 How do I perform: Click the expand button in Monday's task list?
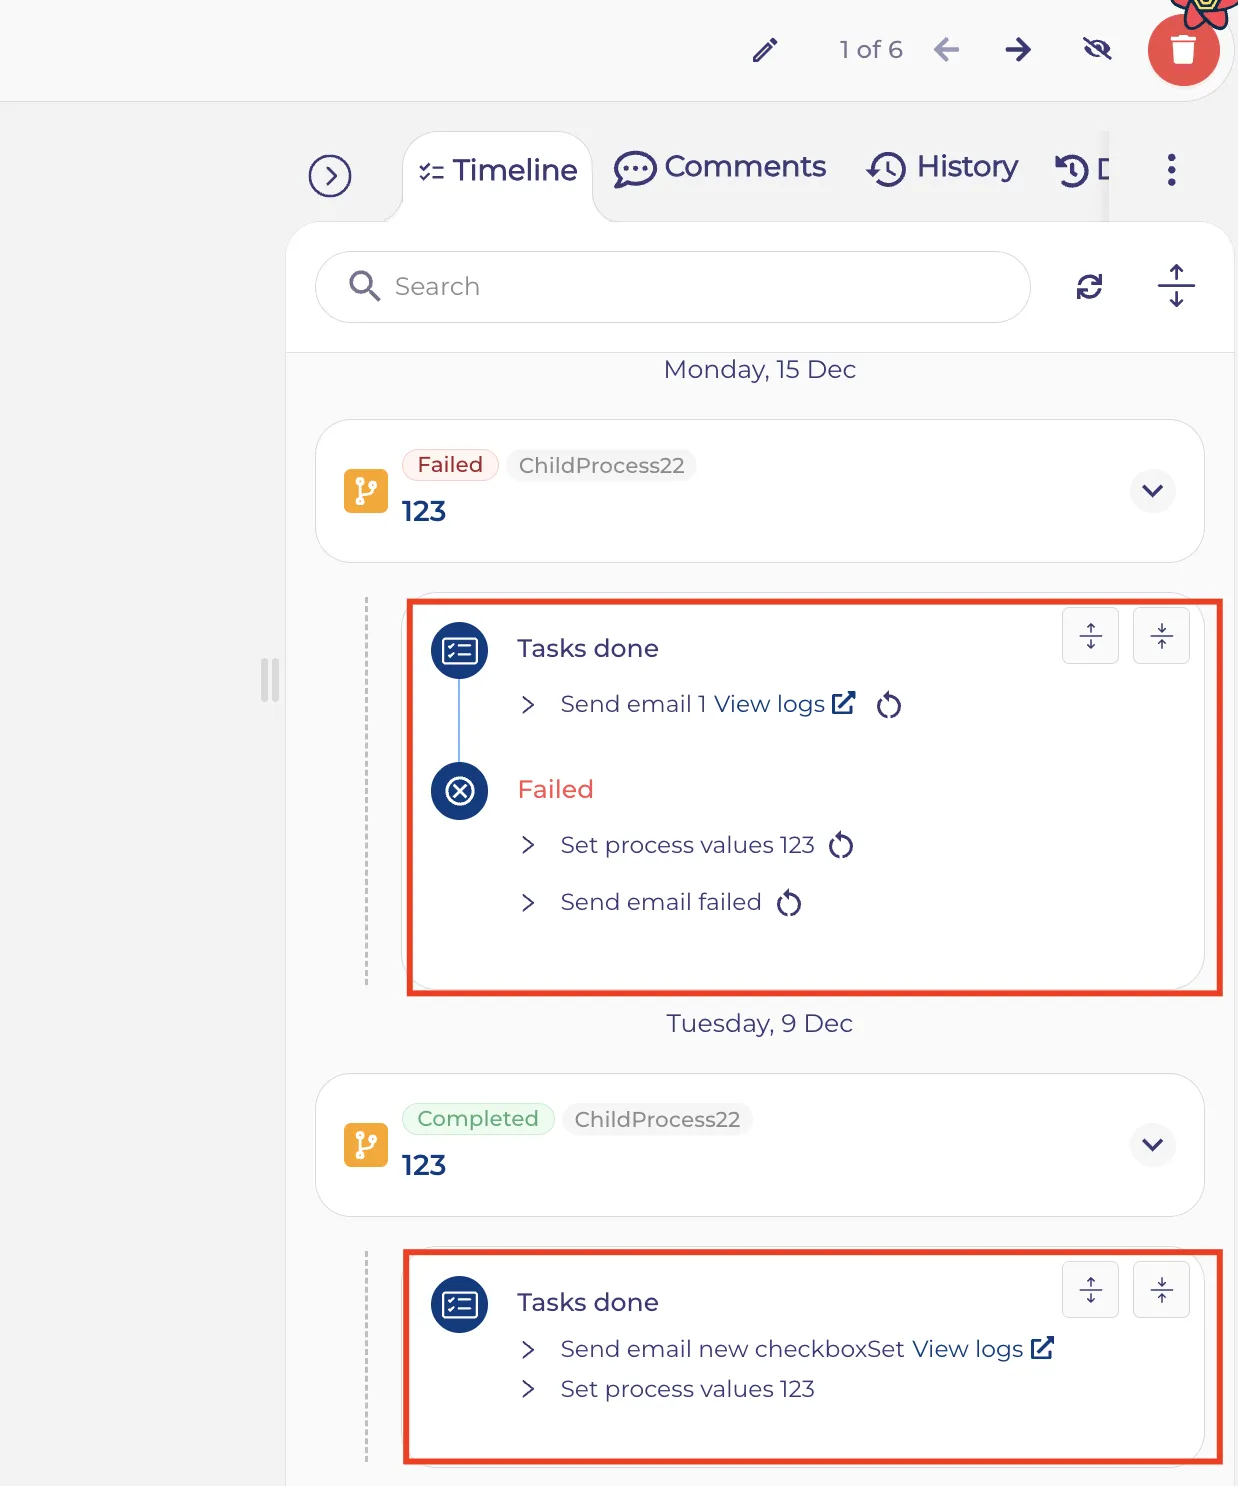pos(1091,635)
